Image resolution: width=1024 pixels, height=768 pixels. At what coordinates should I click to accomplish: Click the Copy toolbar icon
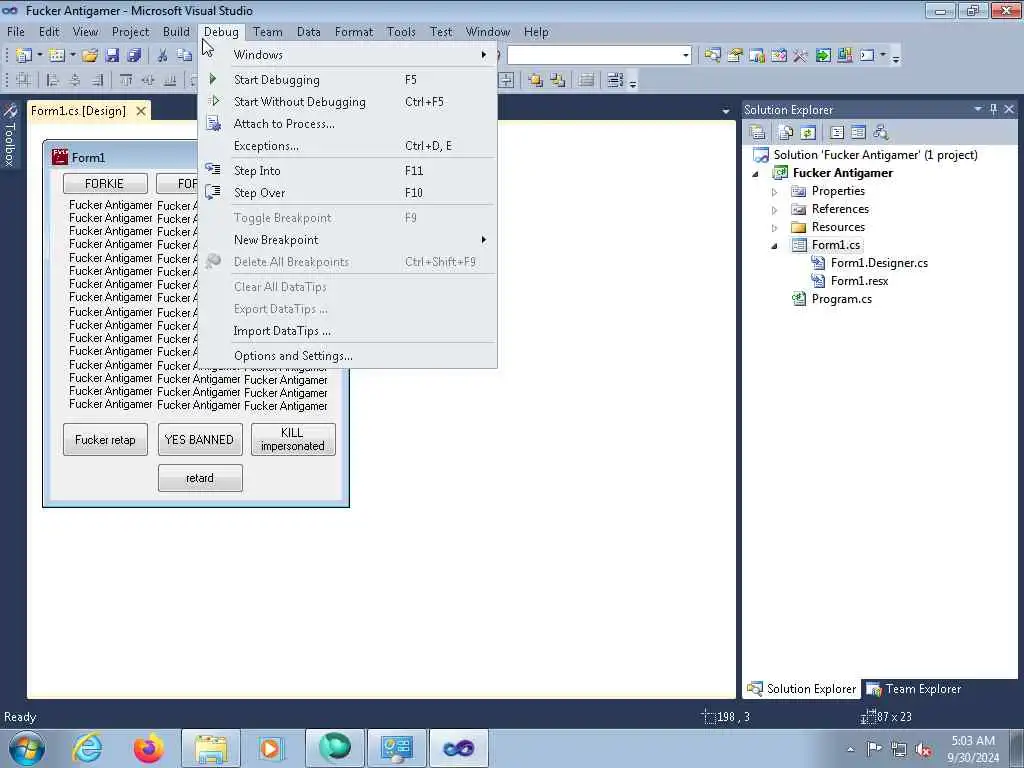pyautogui.click(x=185, y=56)
